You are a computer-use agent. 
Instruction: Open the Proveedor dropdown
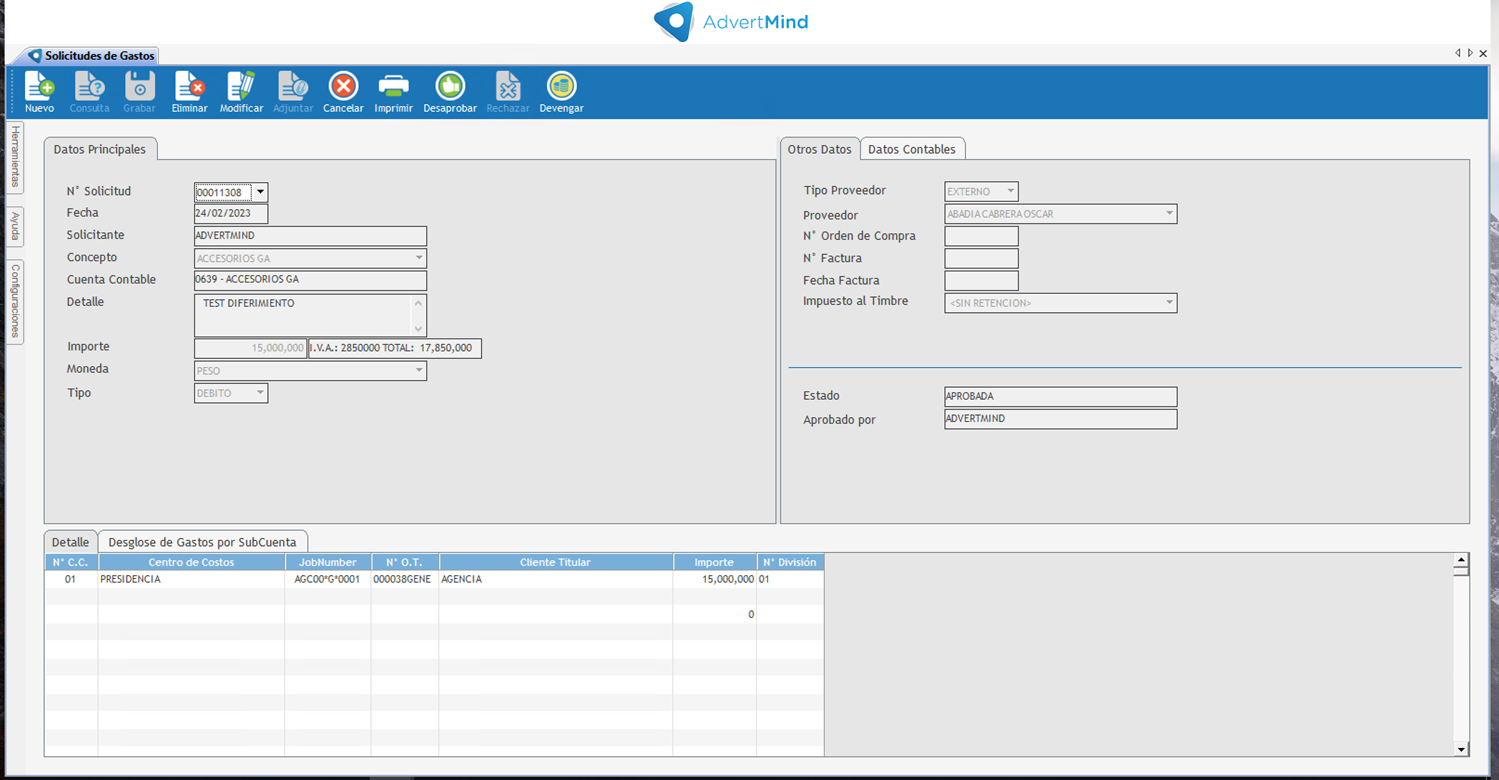pyautogui.click(x=1169, y=213)
